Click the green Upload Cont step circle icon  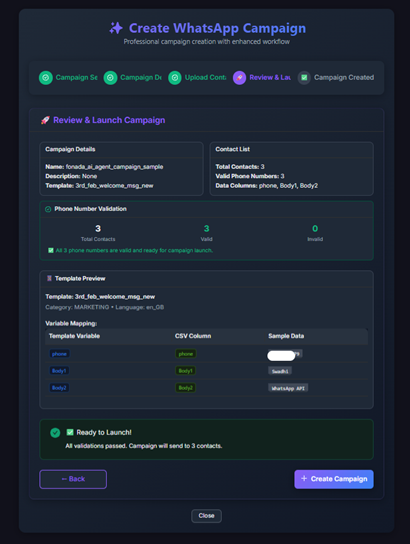coord(175,78)
